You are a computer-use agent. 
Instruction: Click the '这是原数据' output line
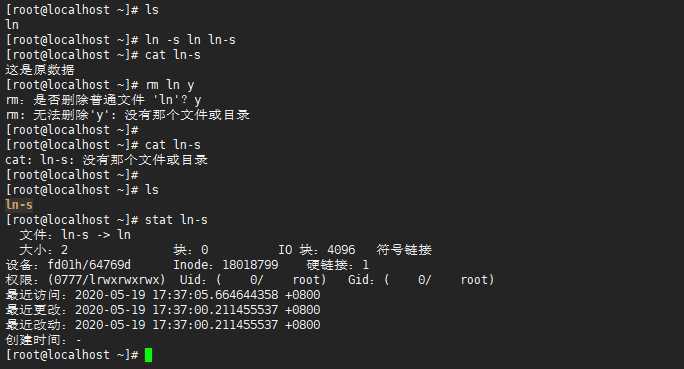tap(40, 70)
